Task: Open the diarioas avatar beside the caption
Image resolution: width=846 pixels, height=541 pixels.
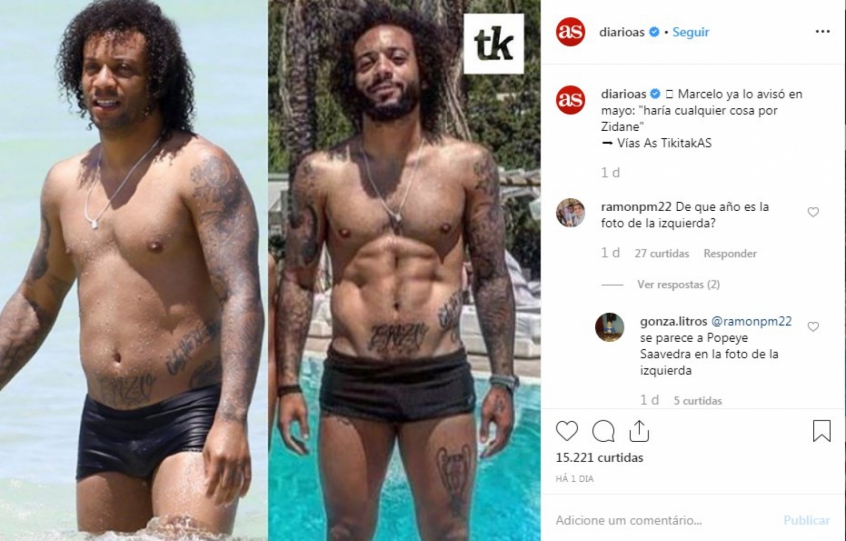Action: tap(570, 100)
